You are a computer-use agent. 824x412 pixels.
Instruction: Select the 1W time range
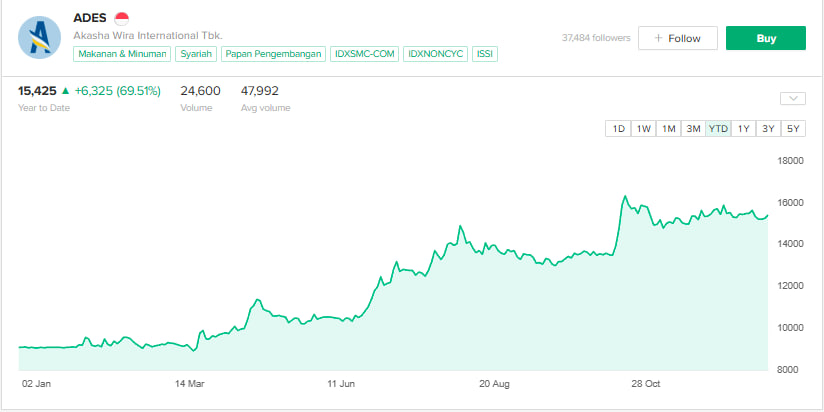pyautogui.click(x=644, y=128)
